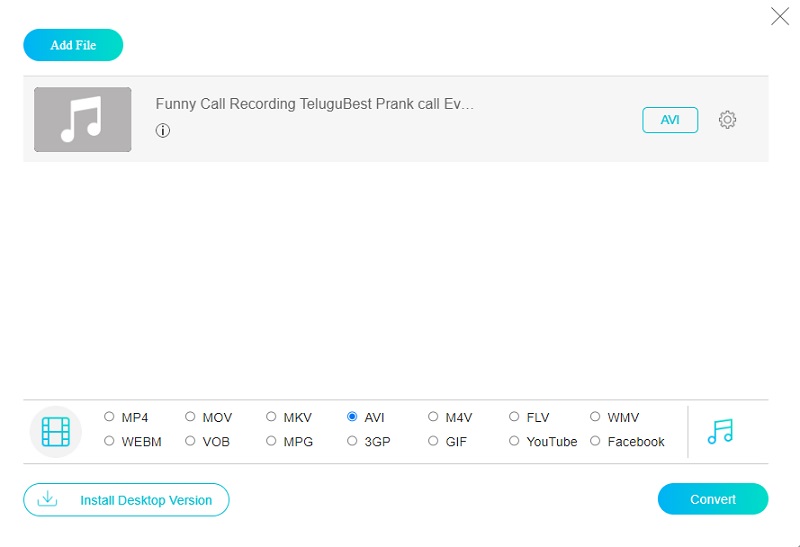Image resolution: width=800 pixels, height=547 pixels.
Task: Click the Add File button
Action: (73, 45)
